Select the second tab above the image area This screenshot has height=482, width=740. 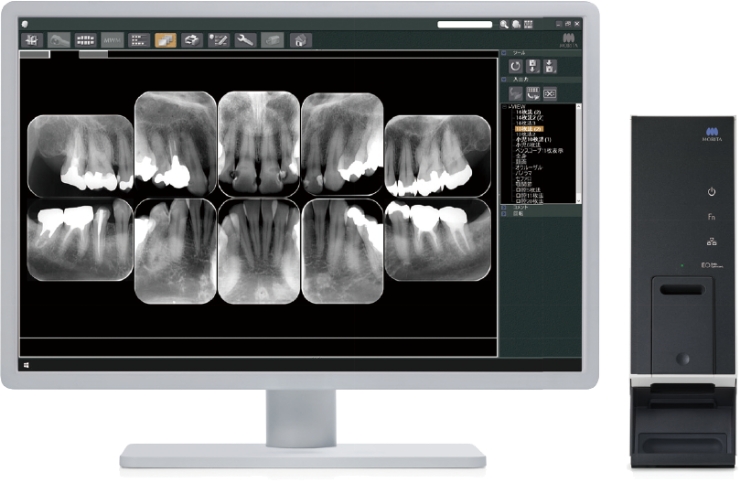tap(93, 54)
